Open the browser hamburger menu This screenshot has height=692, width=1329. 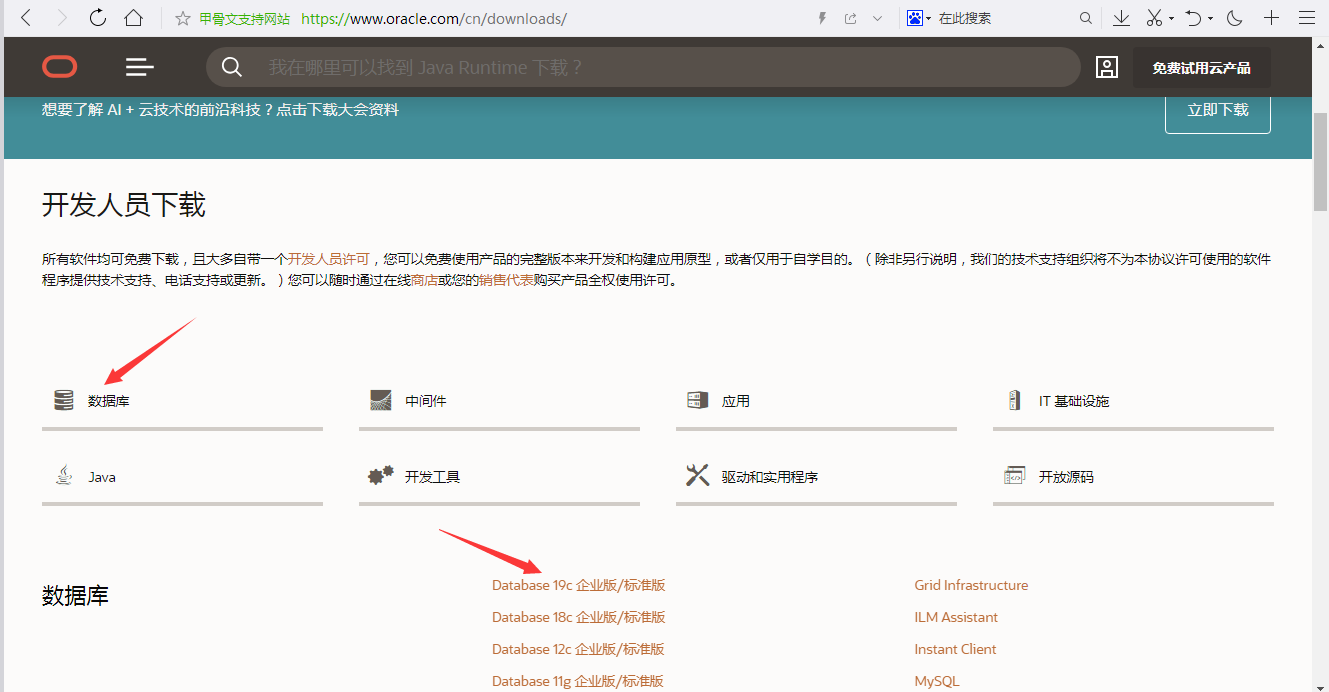point(1306,17)
